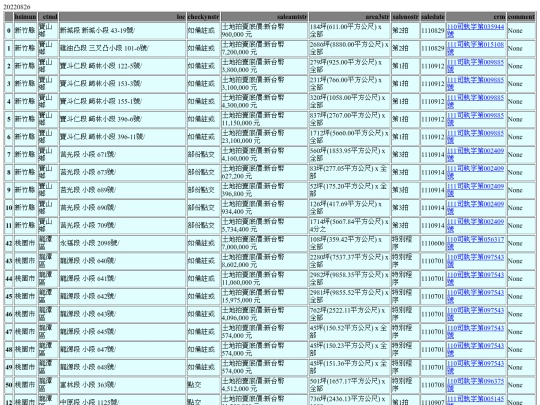Open the crm link in row 45
Viewport: 540px width, 405px height.
pyautogui.click(x=475, y=296)
